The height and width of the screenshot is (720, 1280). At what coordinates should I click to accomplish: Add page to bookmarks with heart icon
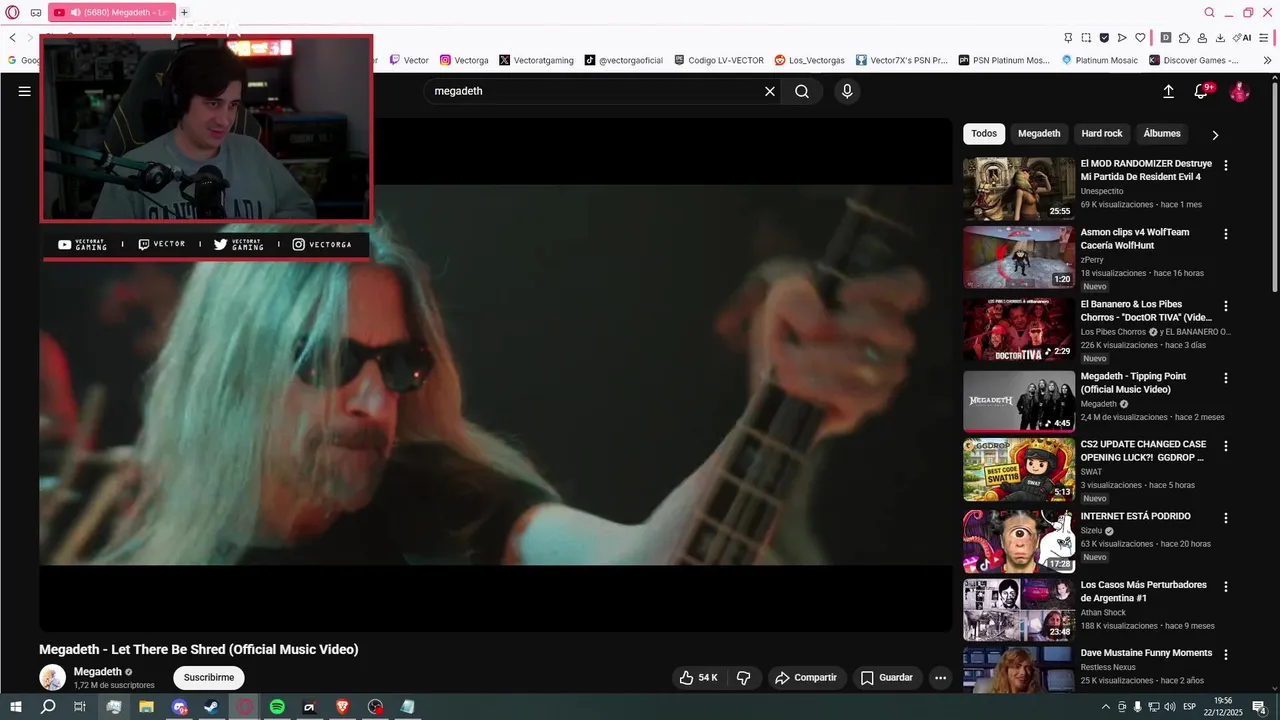[x=1140, y=38]
